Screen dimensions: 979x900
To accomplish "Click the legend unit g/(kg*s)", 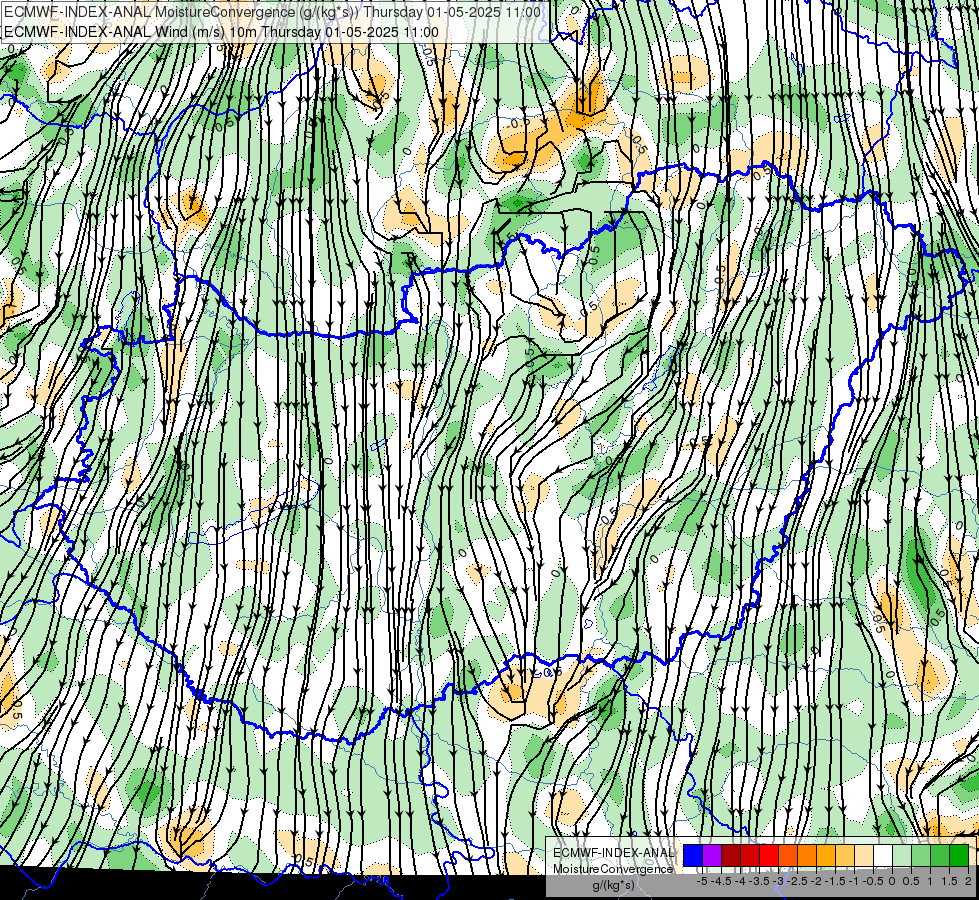I will pyautogui.click(x=613, y=885).
